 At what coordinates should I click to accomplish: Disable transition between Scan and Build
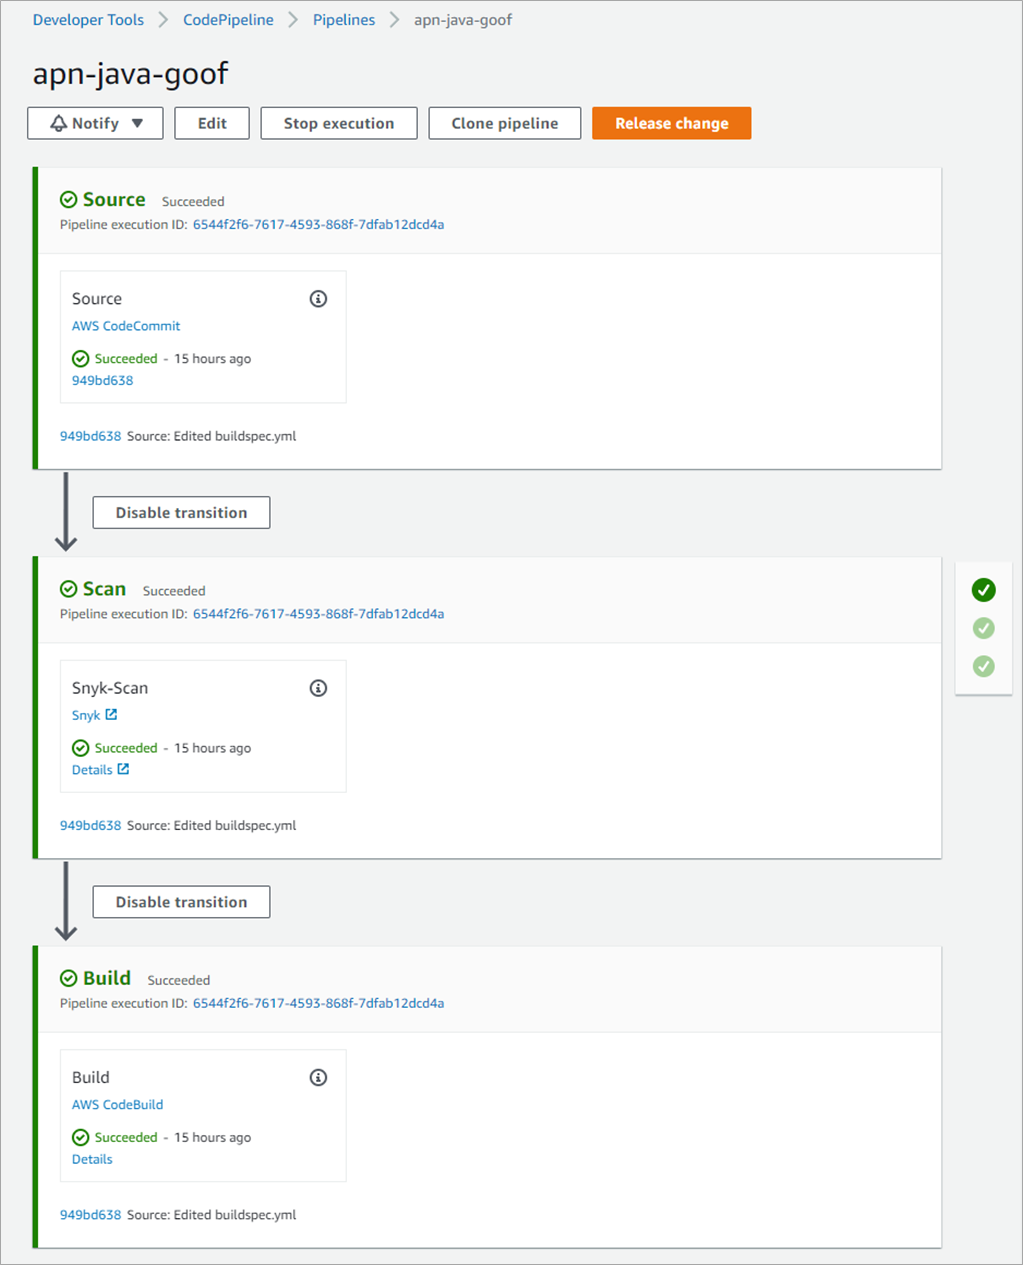click(181, 902)
